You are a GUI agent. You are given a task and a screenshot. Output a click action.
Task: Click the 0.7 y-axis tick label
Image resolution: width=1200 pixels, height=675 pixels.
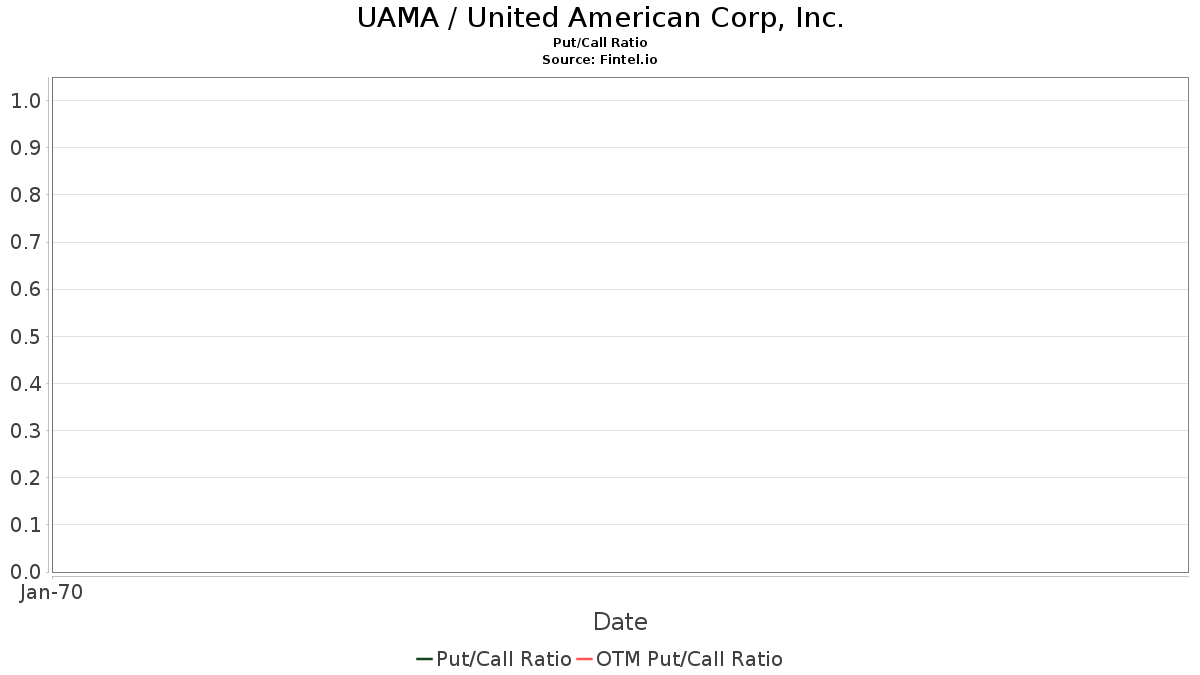(25, 242)
